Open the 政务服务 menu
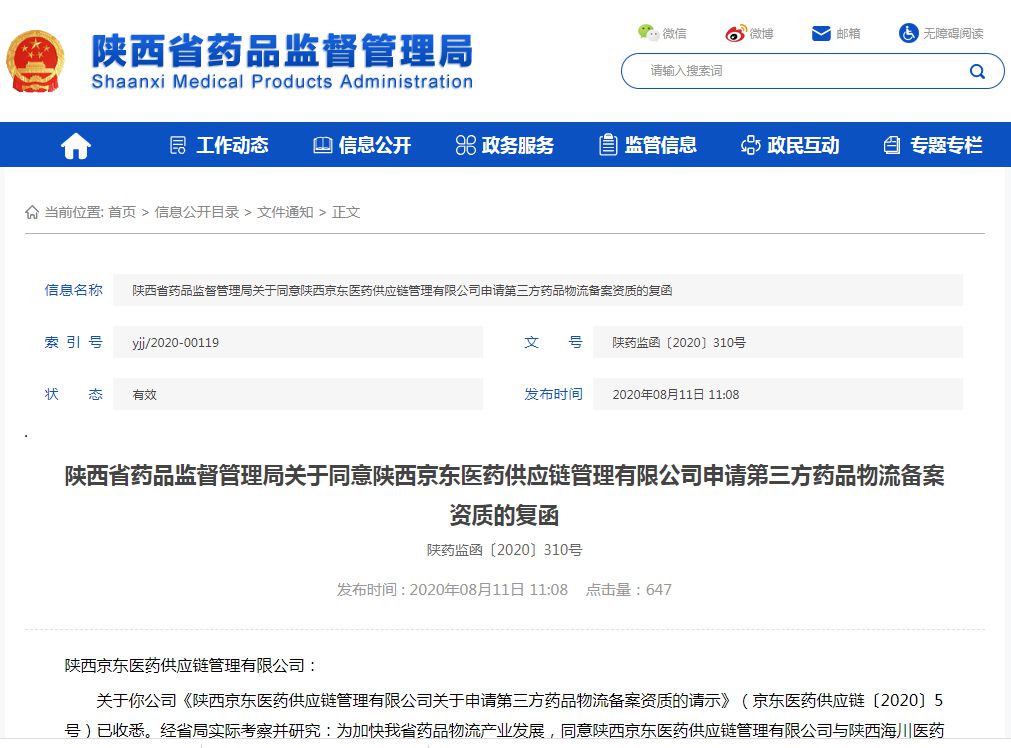This screenshot has height=748, width=1011. pos(505,145)
